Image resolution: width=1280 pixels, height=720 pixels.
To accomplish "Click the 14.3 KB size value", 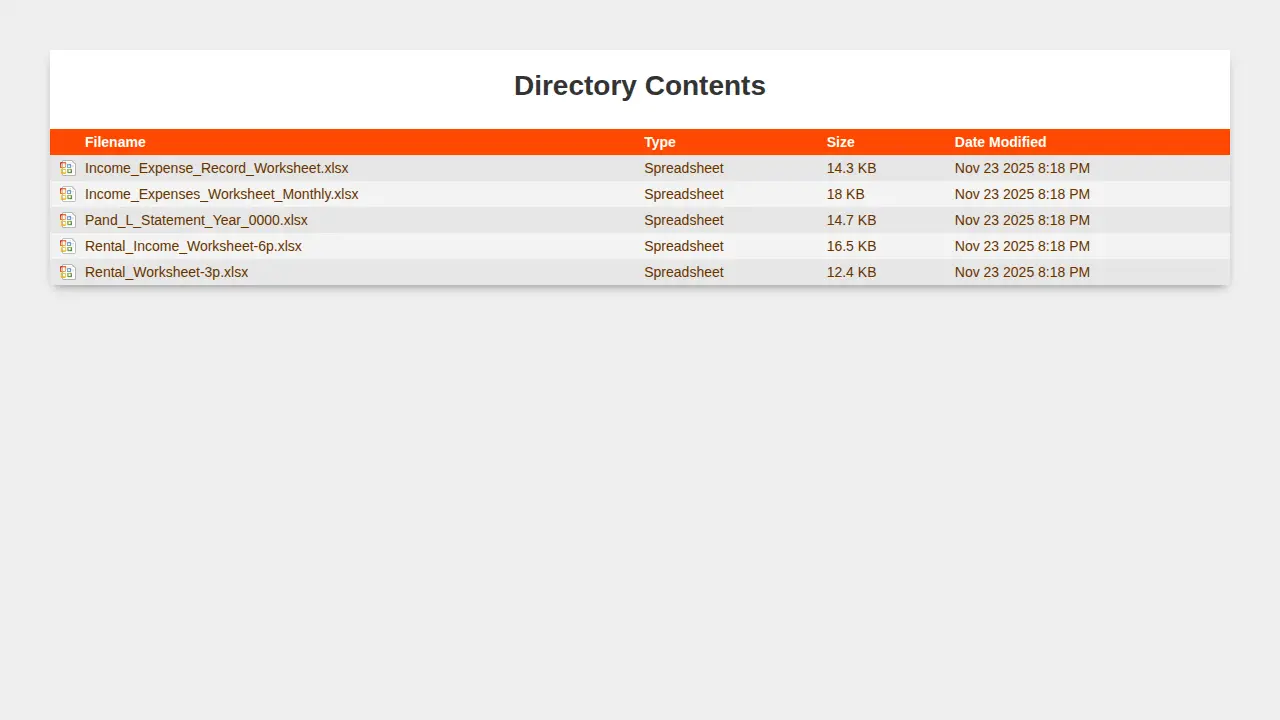I will pos(852,168).
